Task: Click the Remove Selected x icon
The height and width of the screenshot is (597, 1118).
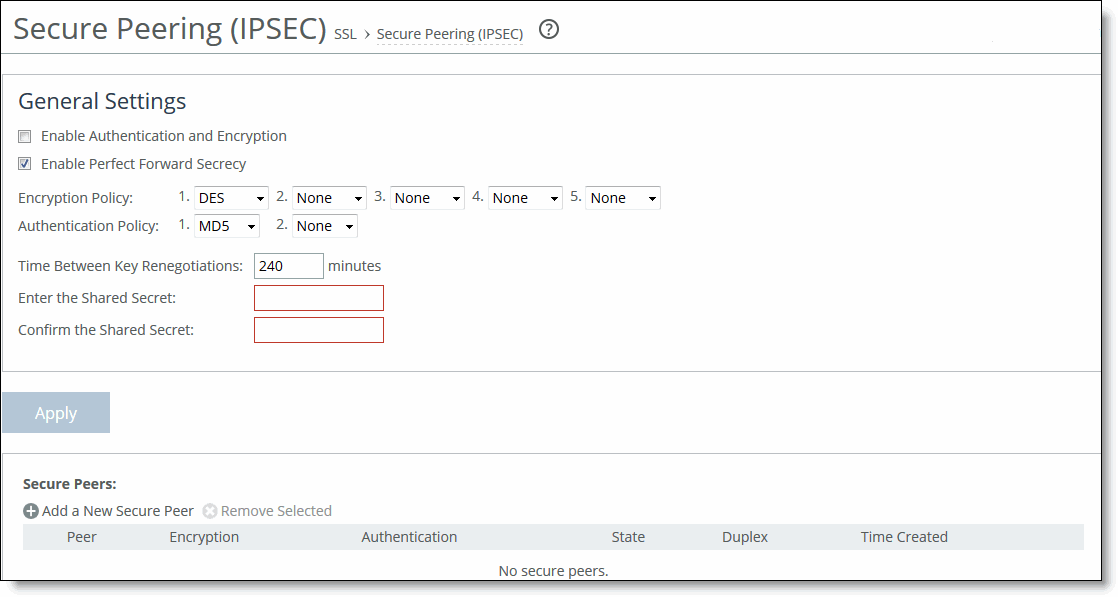Action: pyautogui.click(x=210, y=510)
